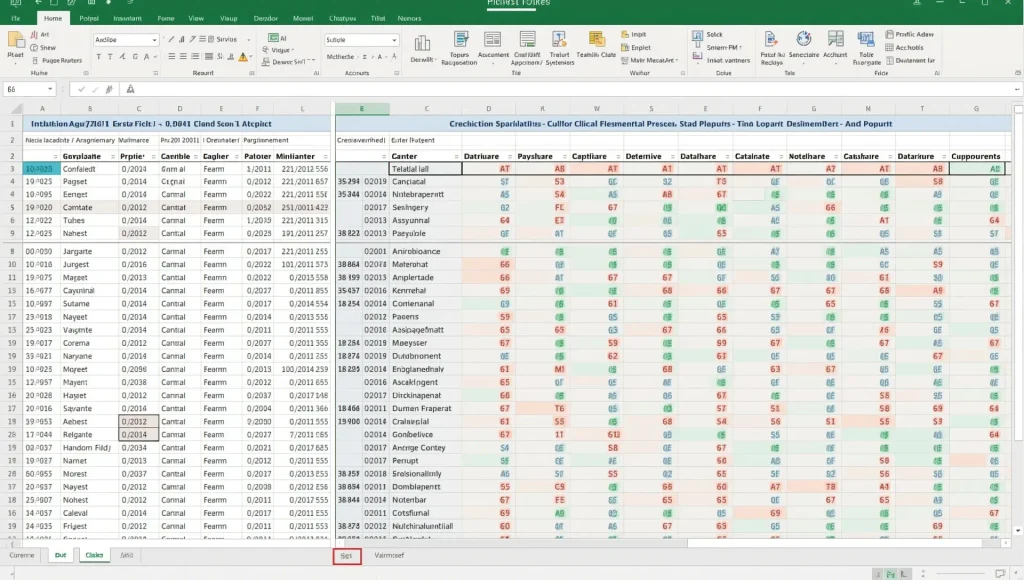1024x580 pixels.
Task: Switch to the Home ribbon tab
Action: coord(53,18)
